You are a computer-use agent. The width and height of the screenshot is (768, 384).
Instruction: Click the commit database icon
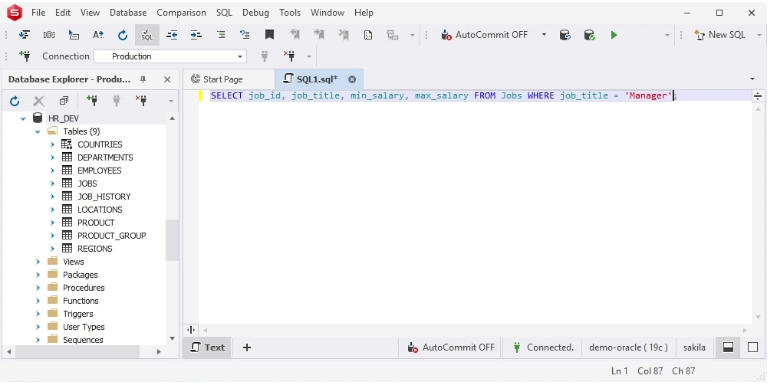589,35
